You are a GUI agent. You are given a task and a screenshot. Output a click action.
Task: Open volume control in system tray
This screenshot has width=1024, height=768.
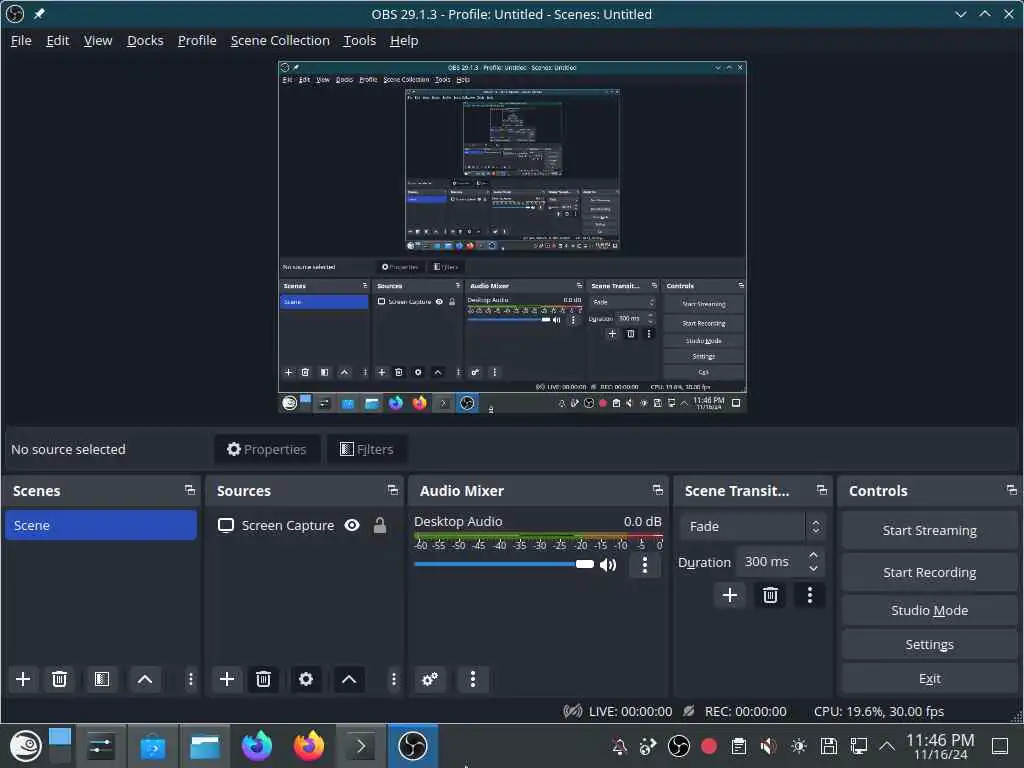point(769,746)
